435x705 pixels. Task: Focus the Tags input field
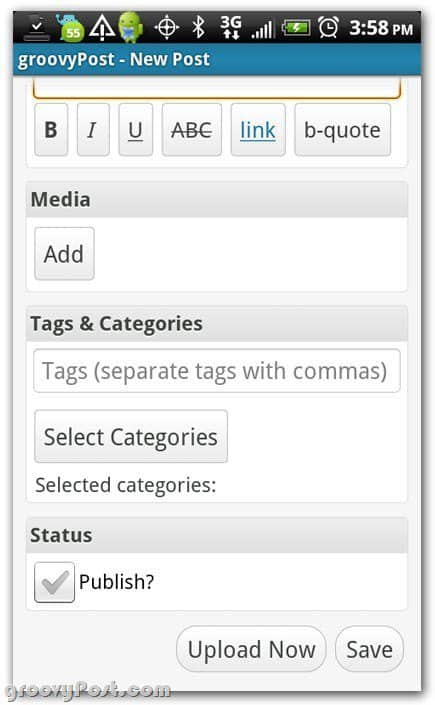coord(216,371)
